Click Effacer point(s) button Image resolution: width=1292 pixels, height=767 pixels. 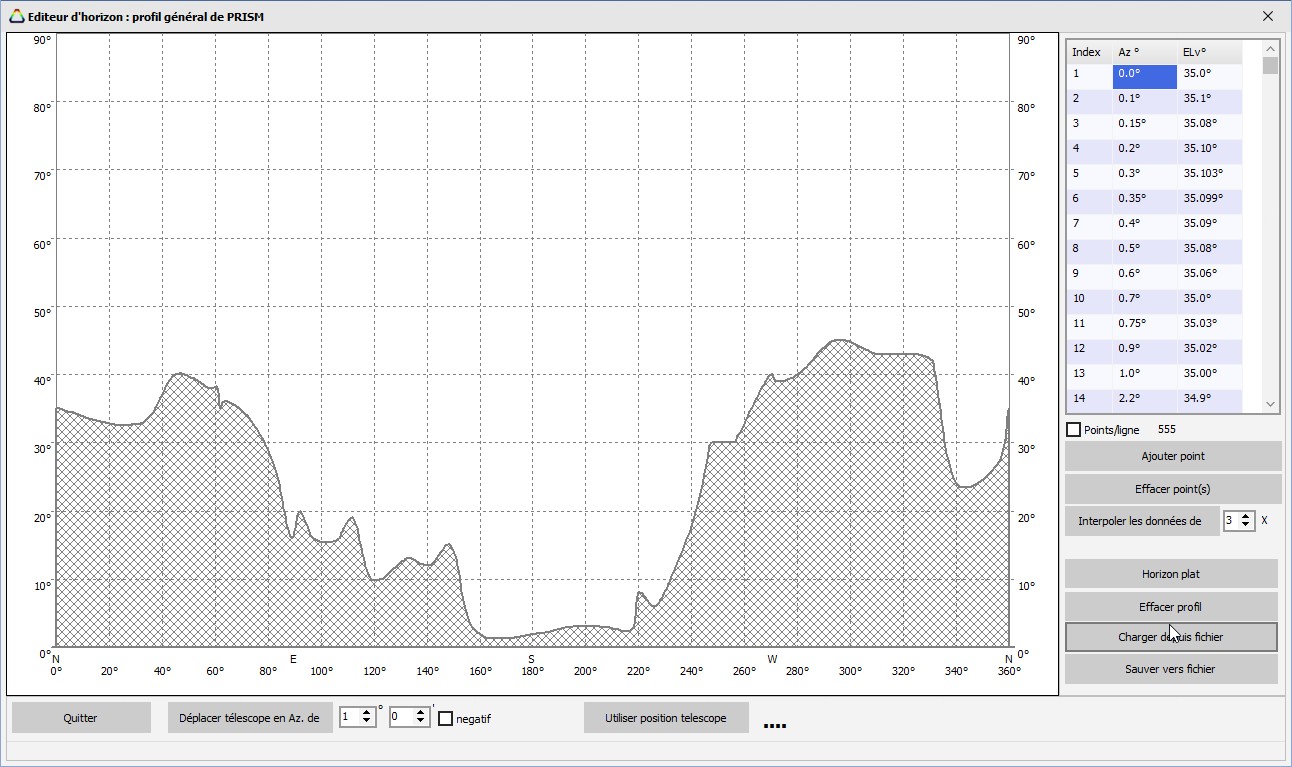[1172, 489]
